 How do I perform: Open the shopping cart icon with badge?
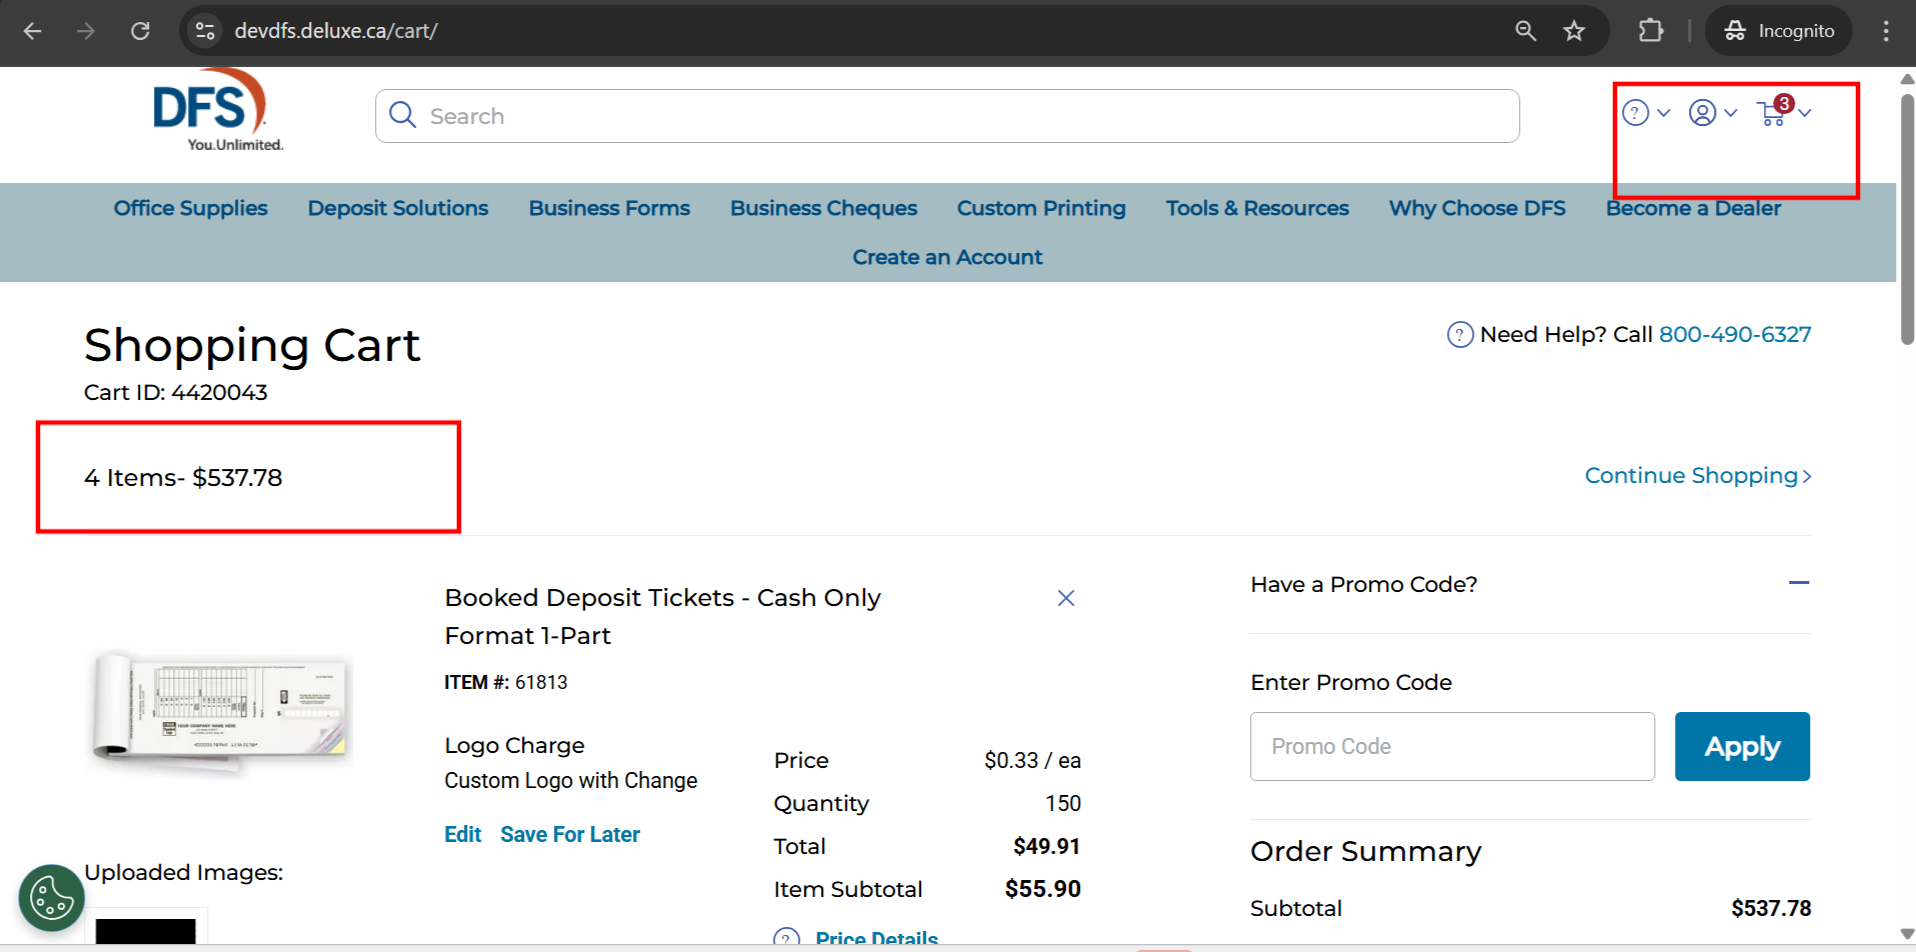[1773, 113]
